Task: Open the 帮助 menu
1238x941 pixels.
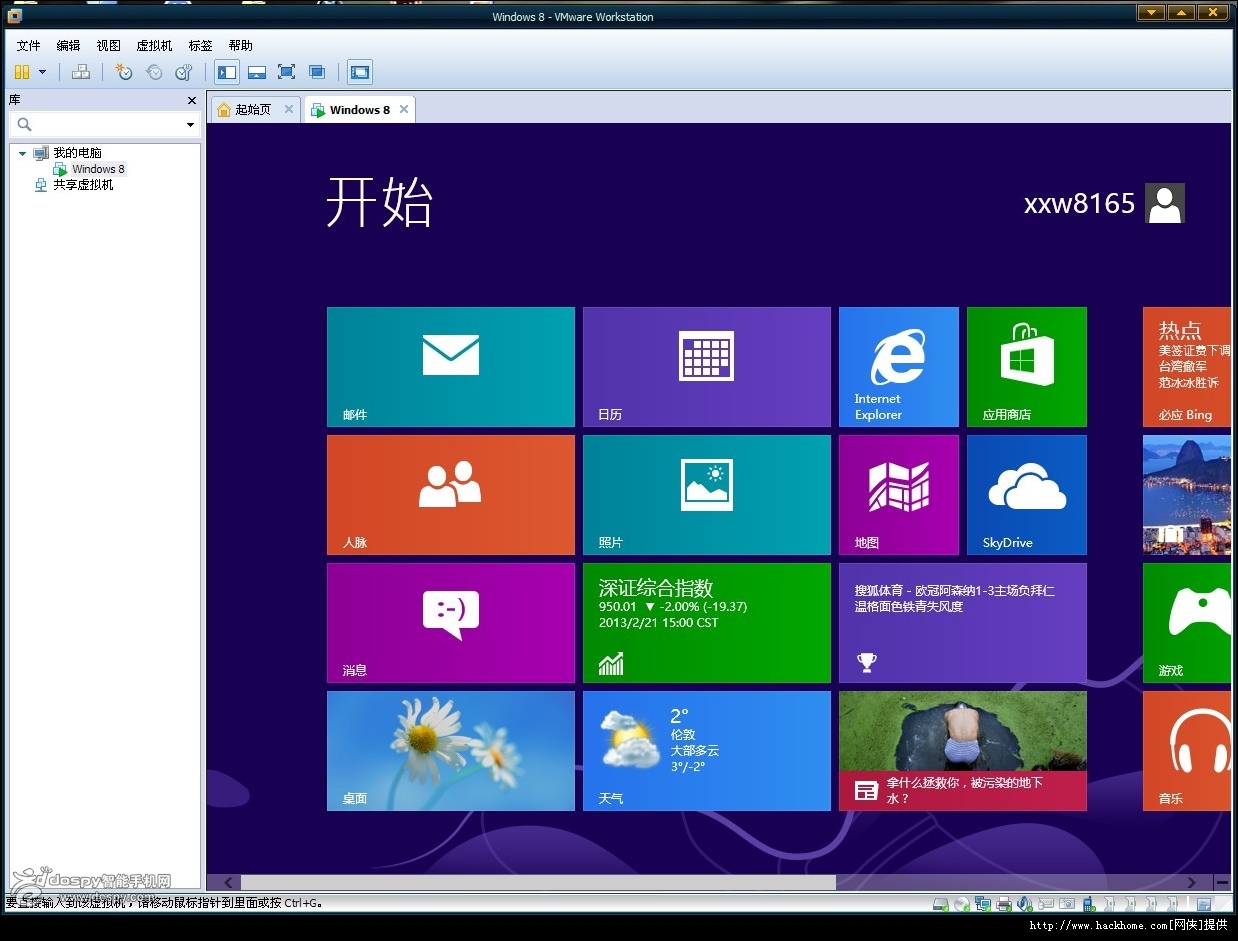Action: (x=241, y=46)
